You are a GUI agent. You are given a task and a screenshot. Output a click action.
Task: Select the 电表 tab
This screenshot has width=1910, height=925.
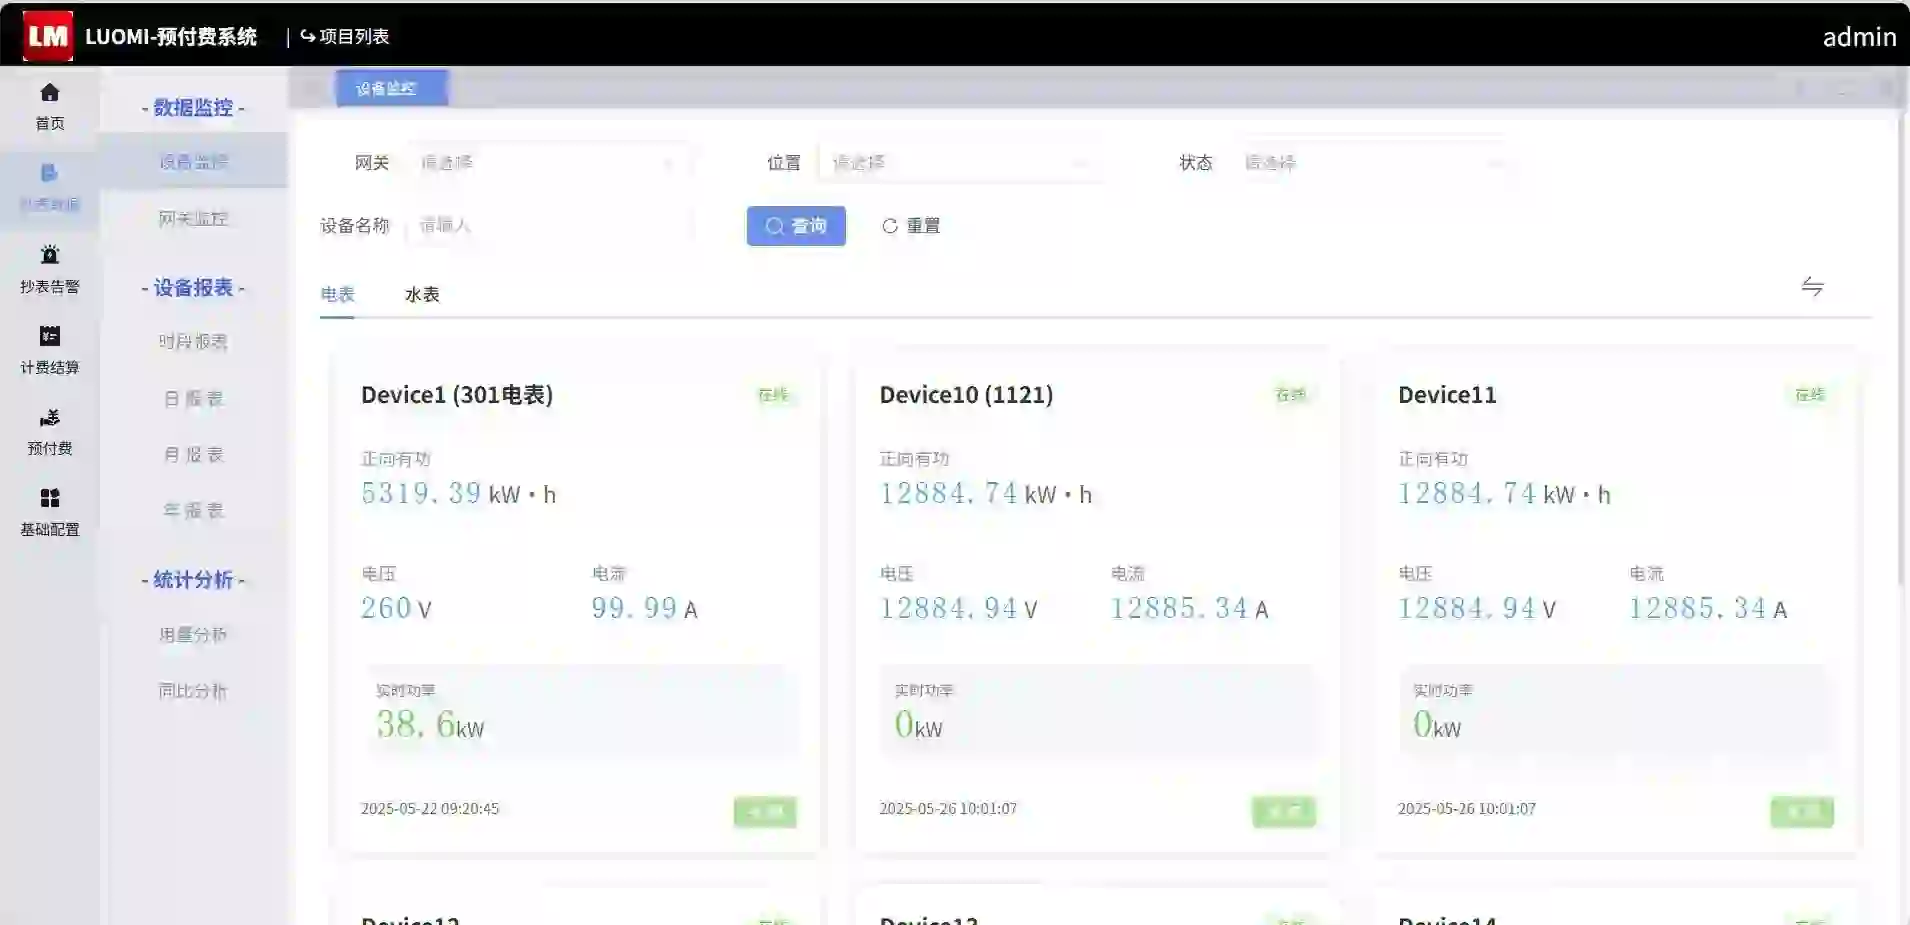tap(337, 295)
